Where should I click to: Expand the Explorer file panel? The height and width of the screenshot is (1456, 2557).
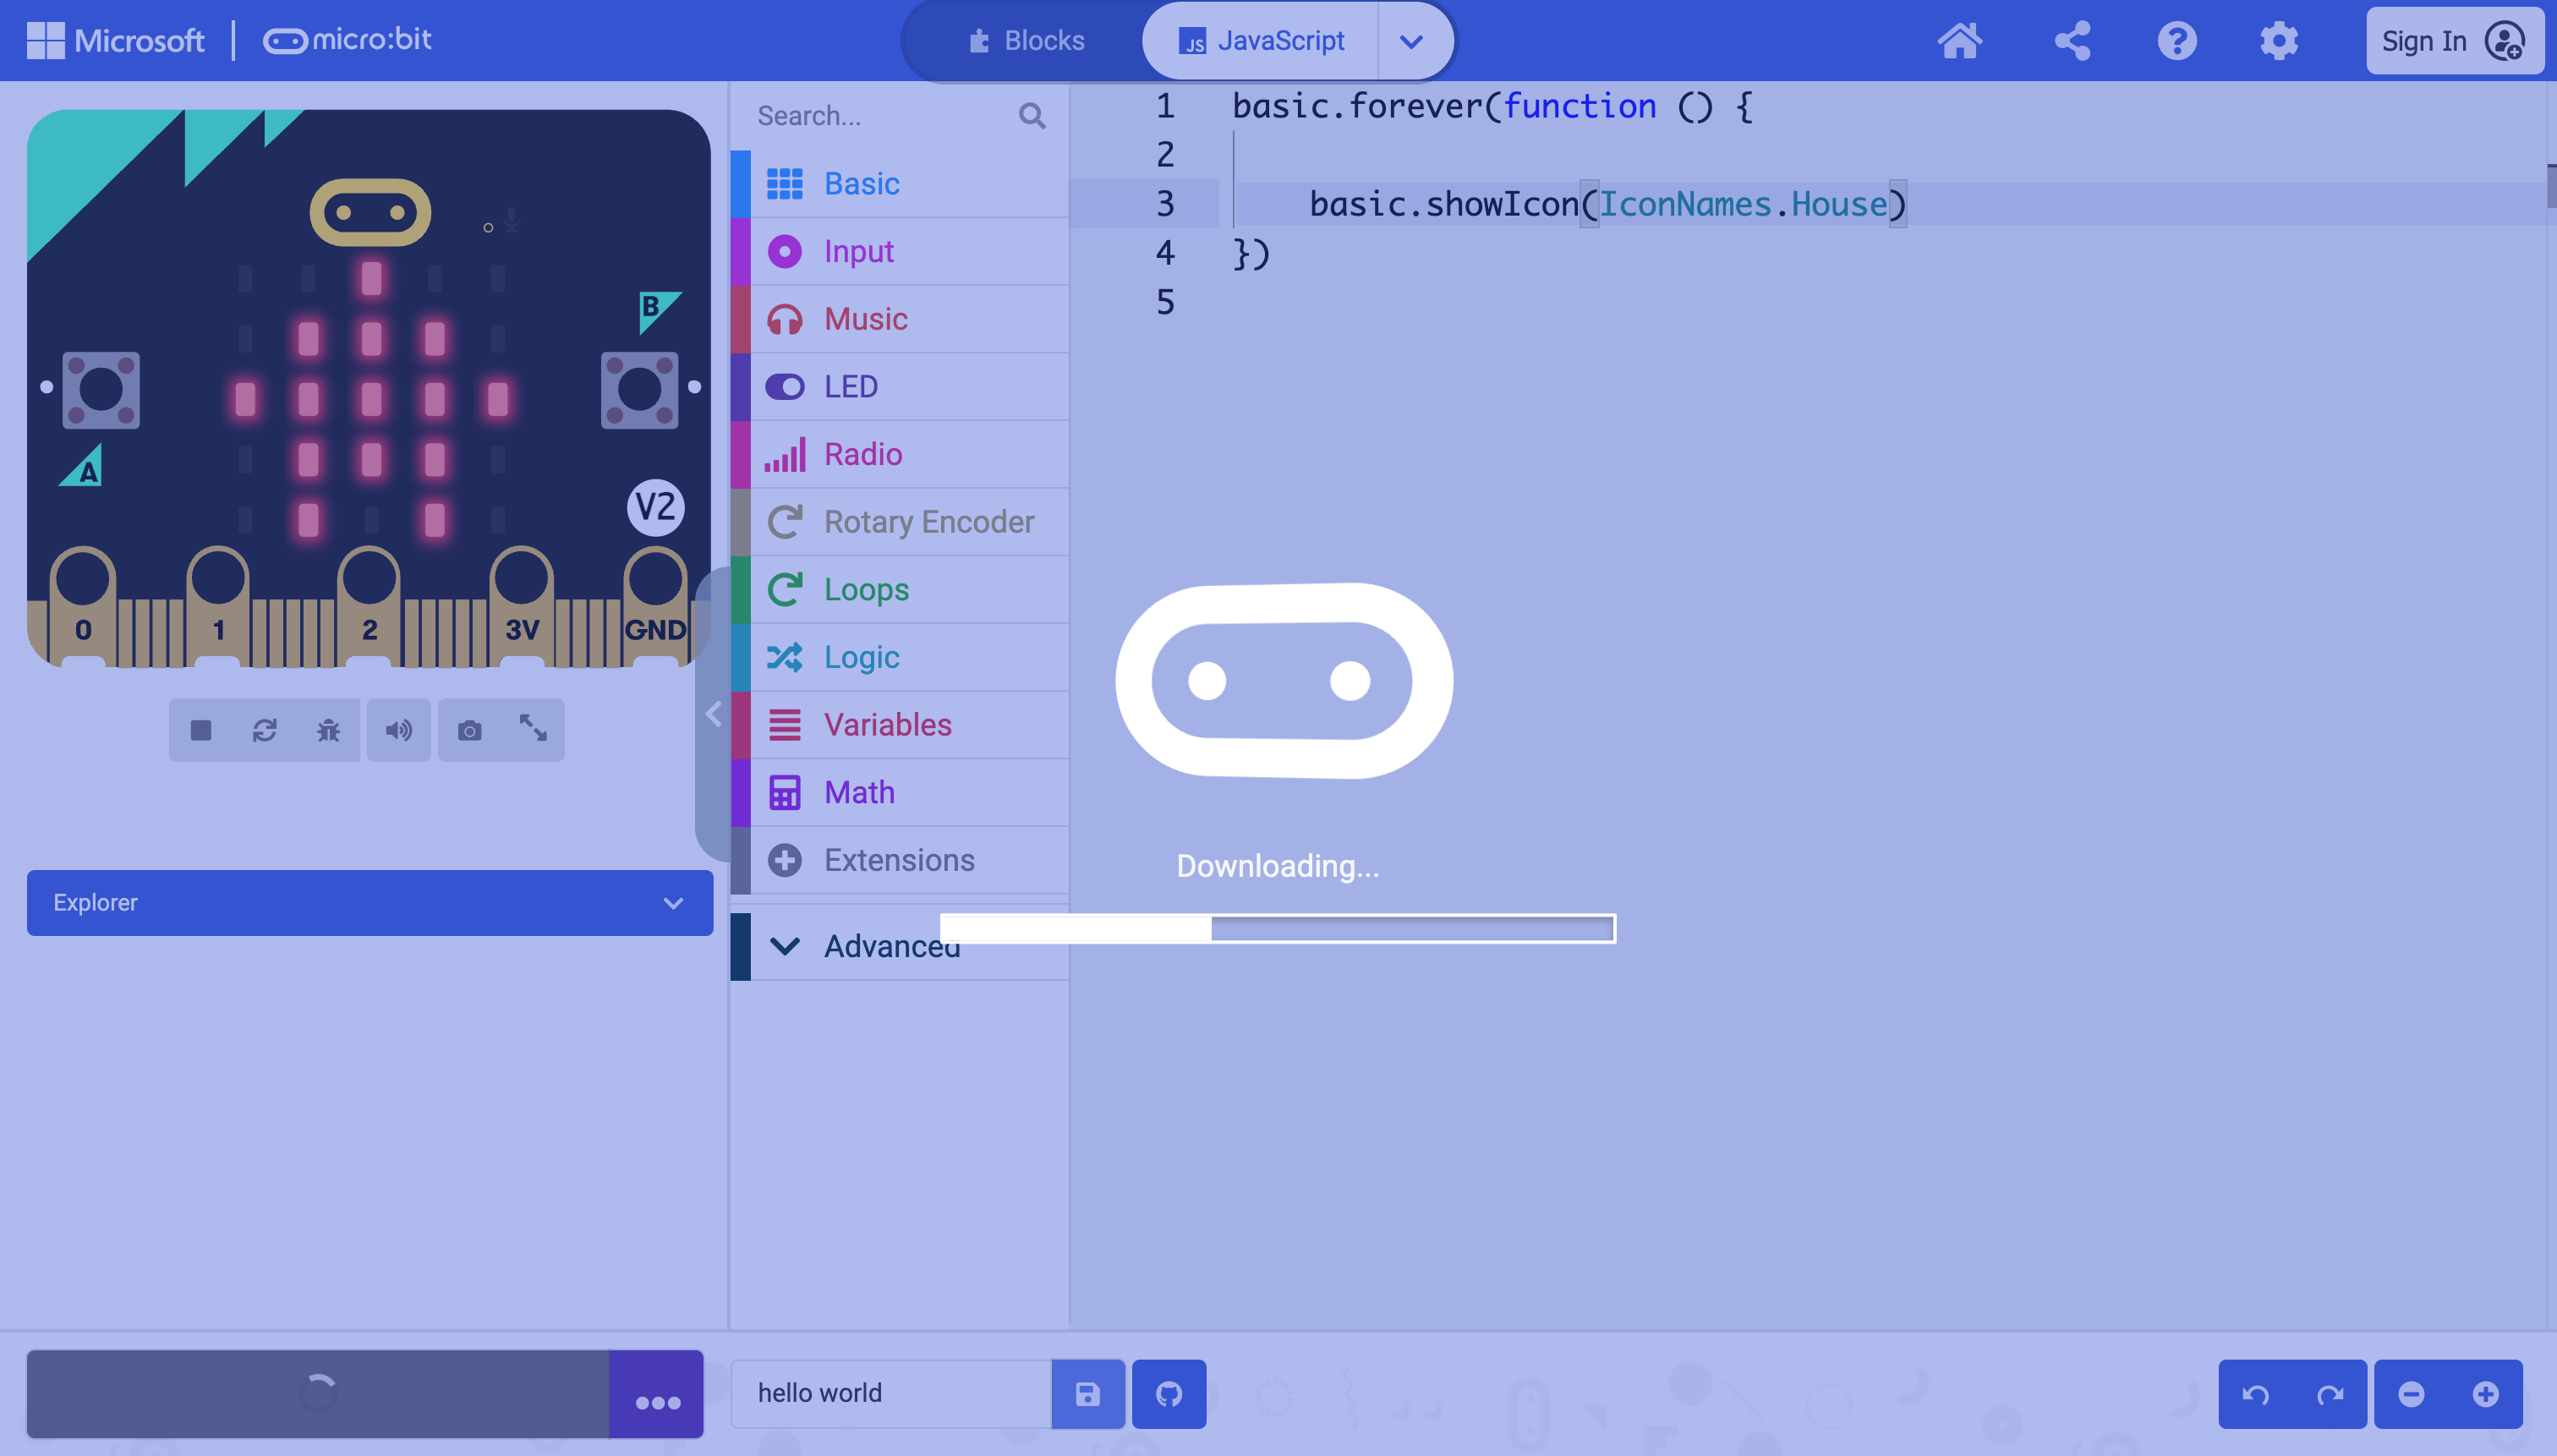pyautogui.click(x=370, y=902)
